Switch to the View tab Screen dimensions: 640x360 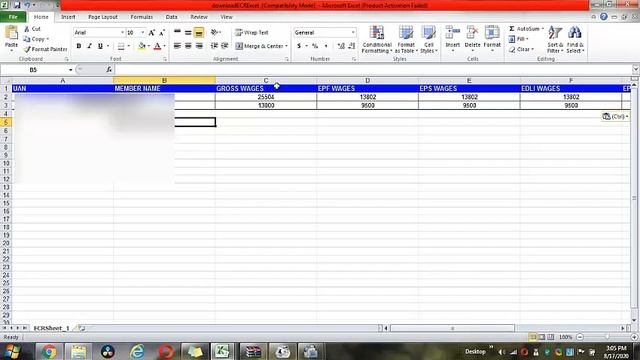(226, 17)
